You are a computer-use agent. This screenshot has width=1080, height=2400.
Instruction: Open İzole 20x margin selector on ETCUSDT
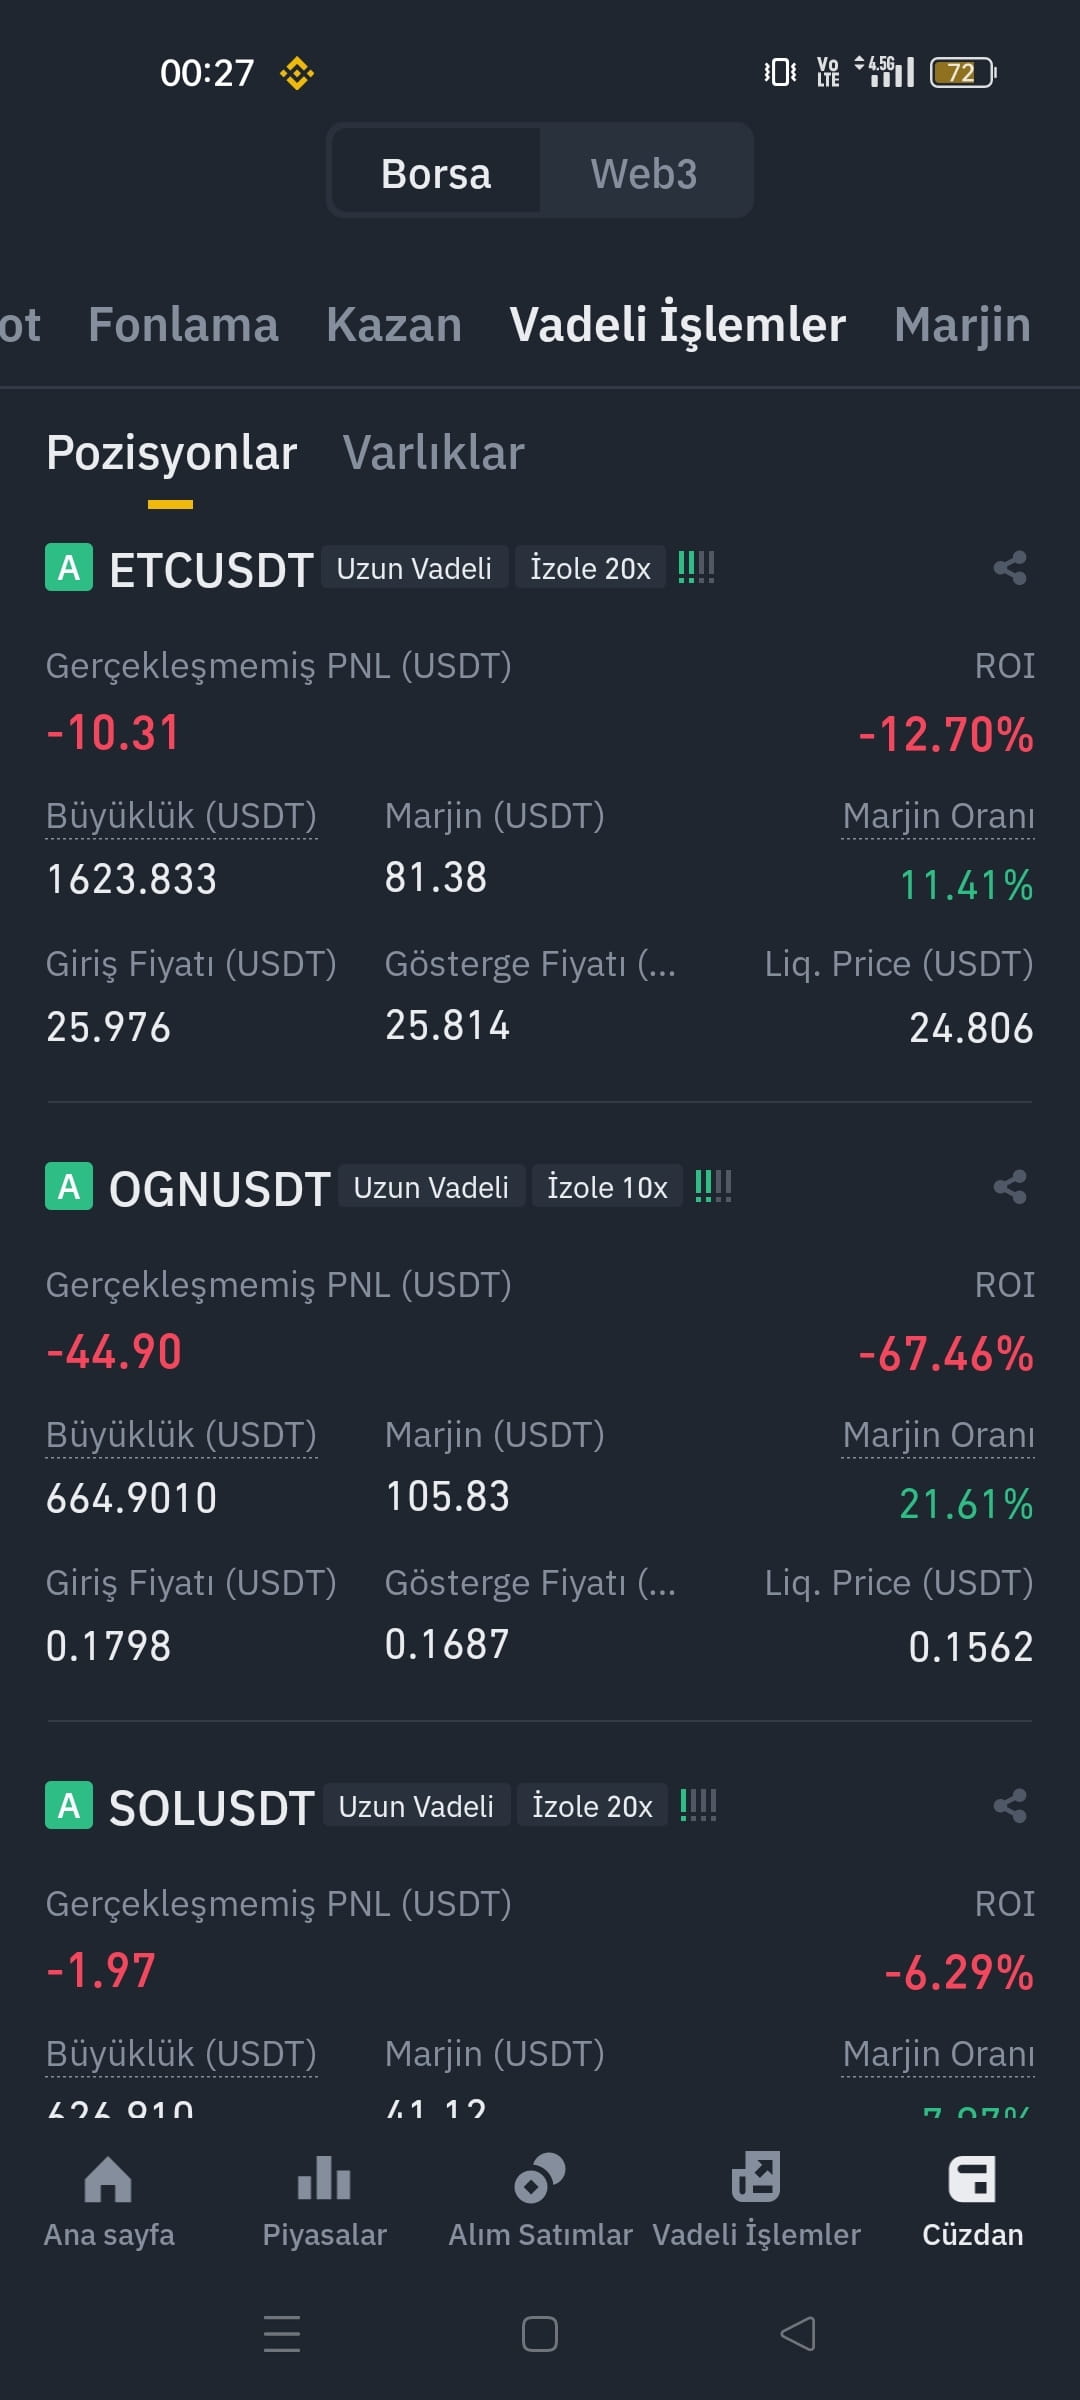(x=590, y=567)
